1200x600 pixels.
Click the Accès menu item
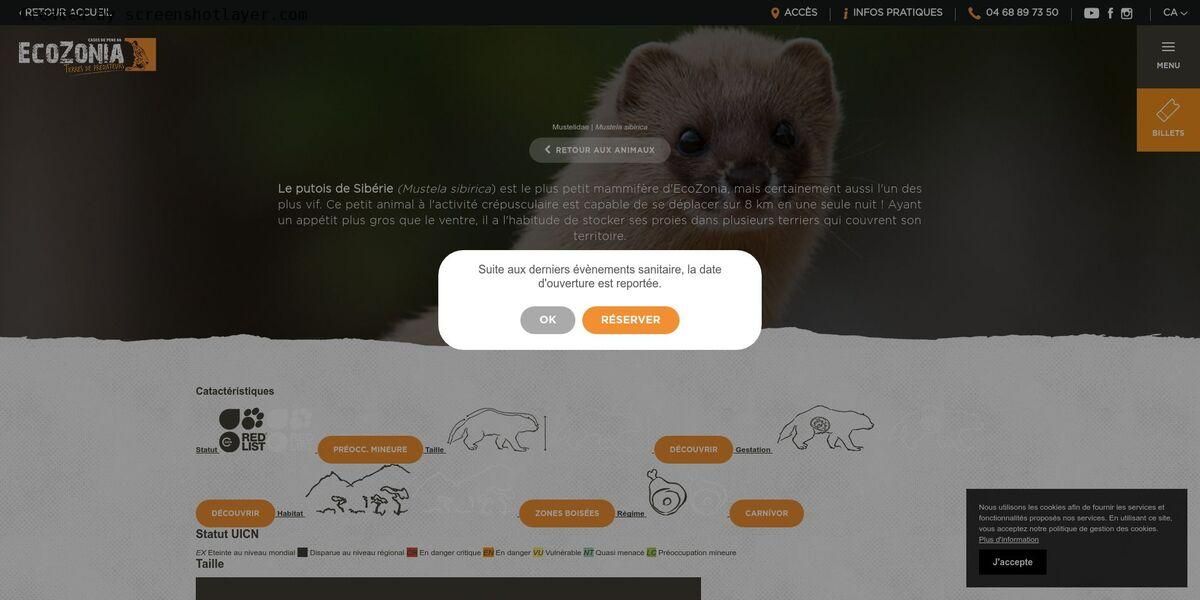[x=794, y=13]
